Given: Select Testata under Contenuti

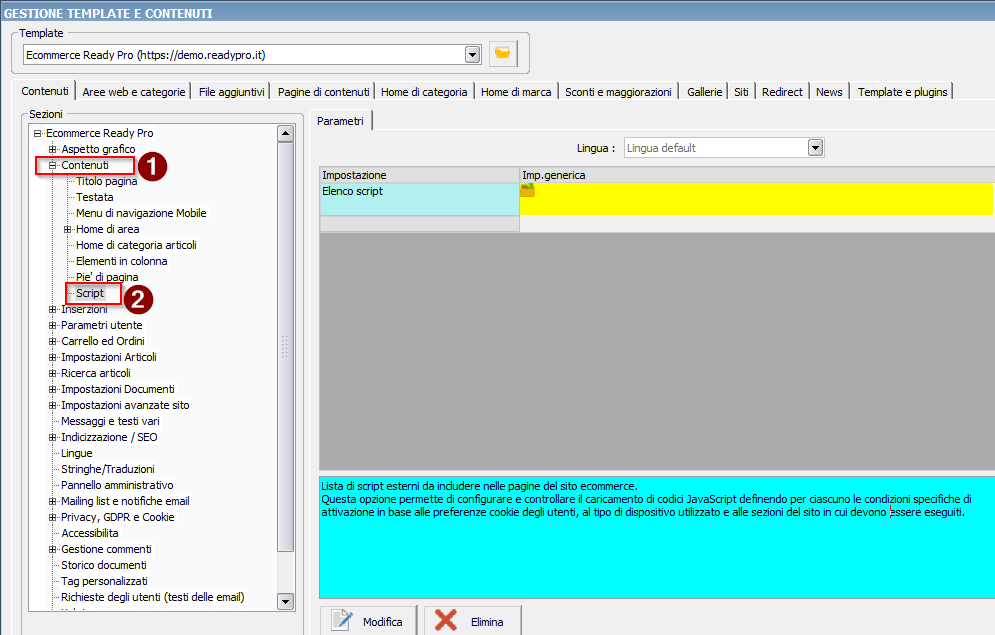Looking at the screenshot, I should coord(95,197).
